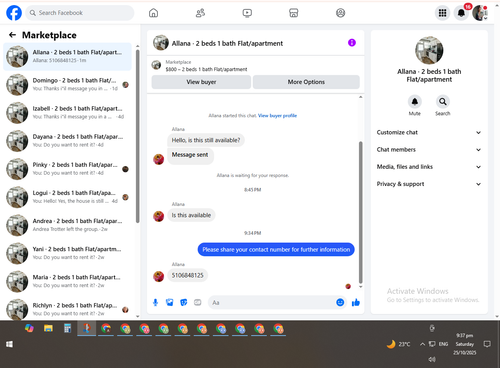Record a voice clip microphone icon
Screen dimensions: 500x368
point(155,302)
